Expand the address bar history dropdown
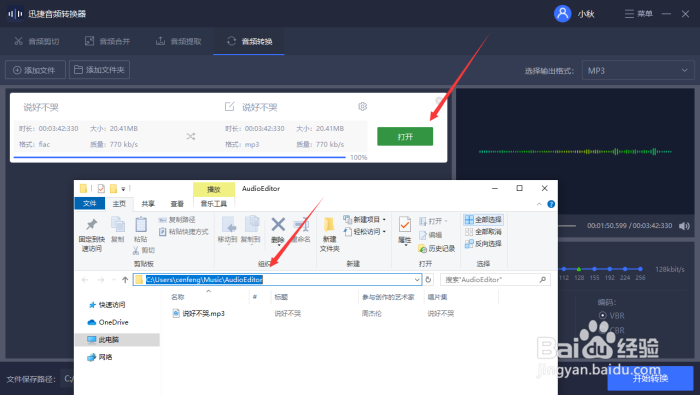Screen dimensions: 700x395 [x=417, y=280]
